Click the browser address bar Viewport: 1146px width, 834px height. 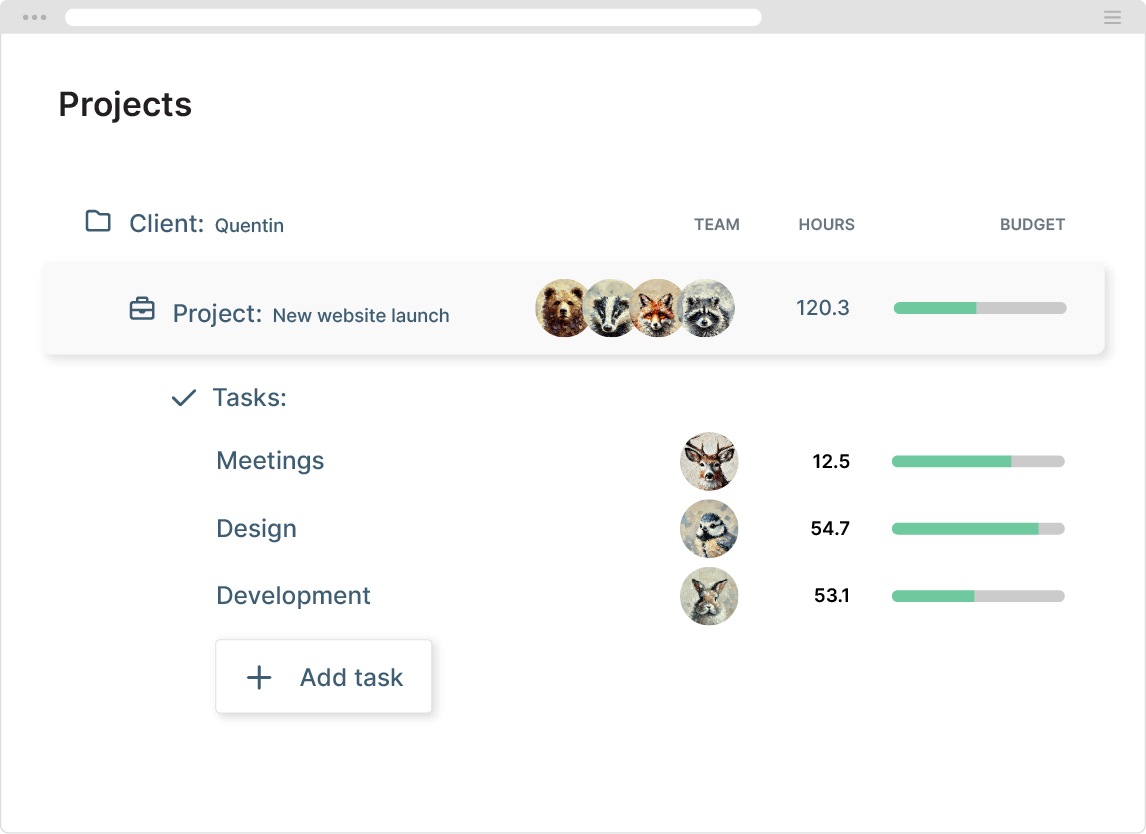(413, 17)
